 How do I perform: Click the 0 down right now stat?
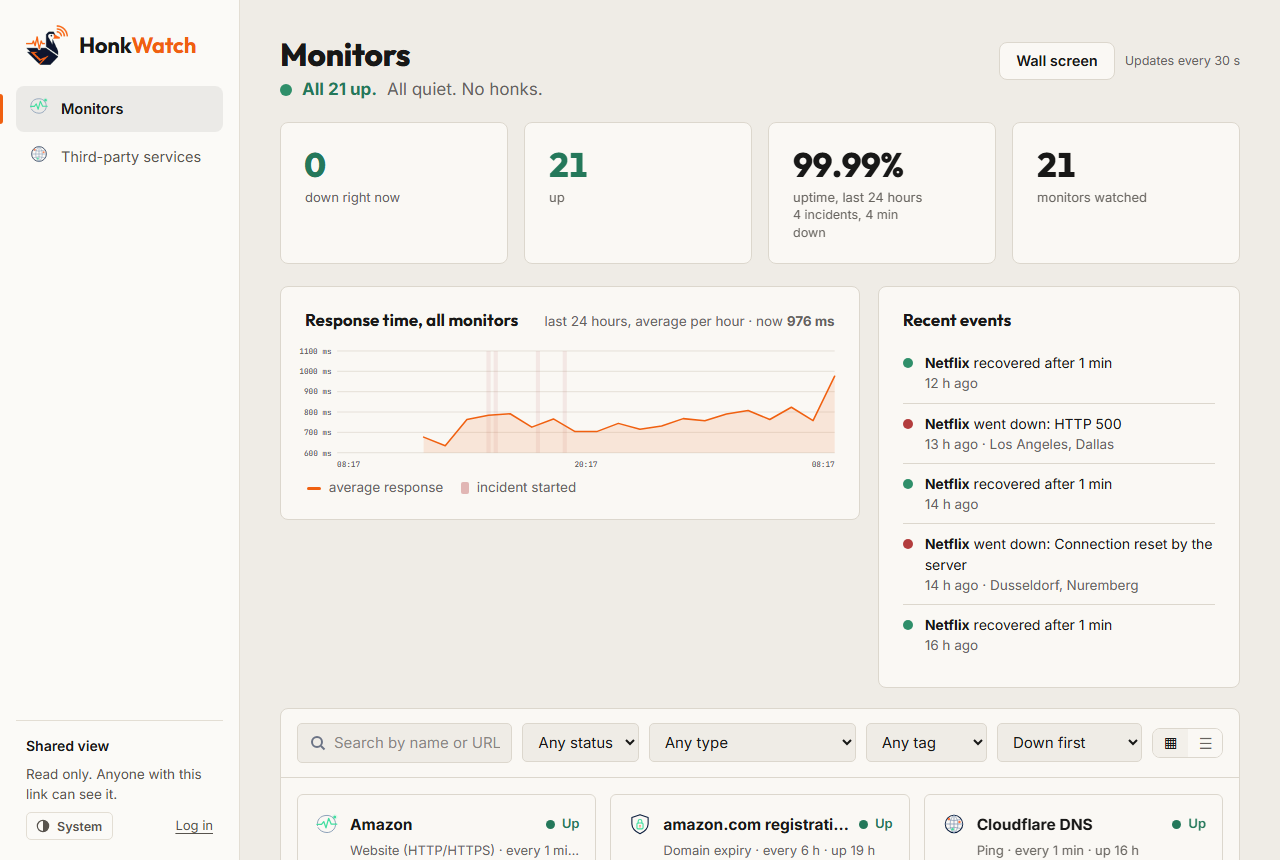tap(394, 193)
